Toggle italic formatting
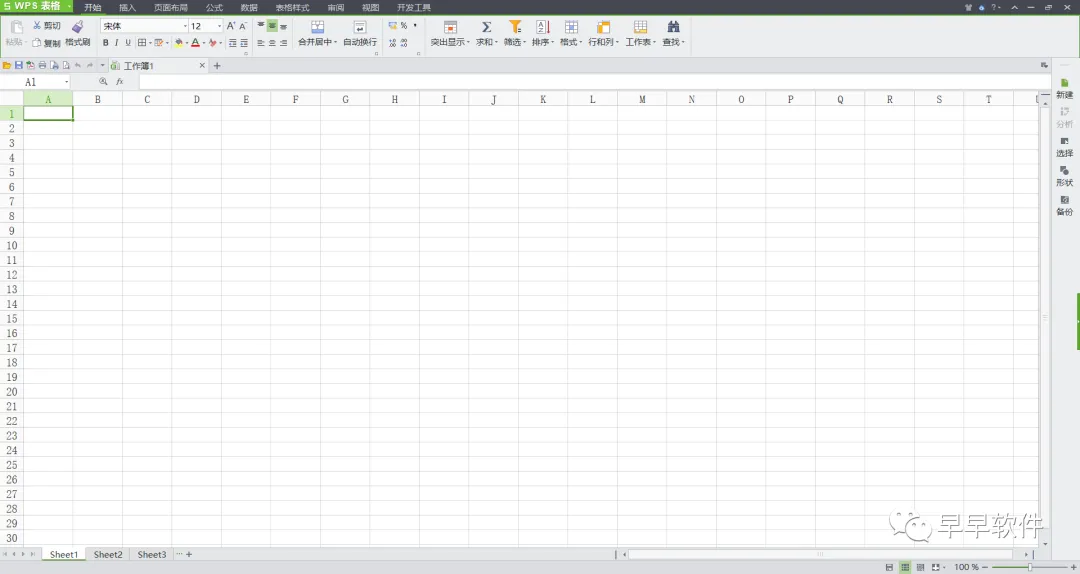The width and height of the screenshot is (1080, 574). (x=116, y=43)
